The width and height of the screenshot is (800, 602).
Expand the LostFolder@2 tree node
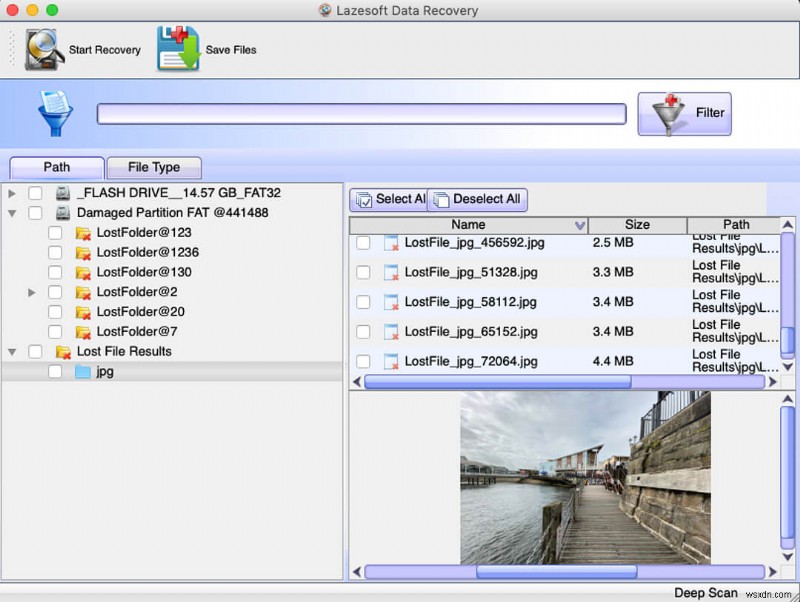30,292
